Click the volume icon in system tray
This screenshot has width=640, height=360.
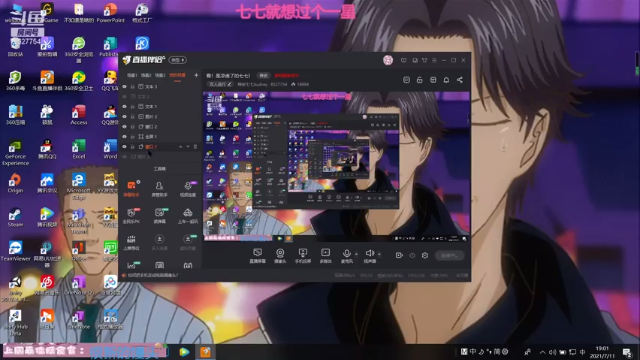pyautogui.click(x=552, y=352)
